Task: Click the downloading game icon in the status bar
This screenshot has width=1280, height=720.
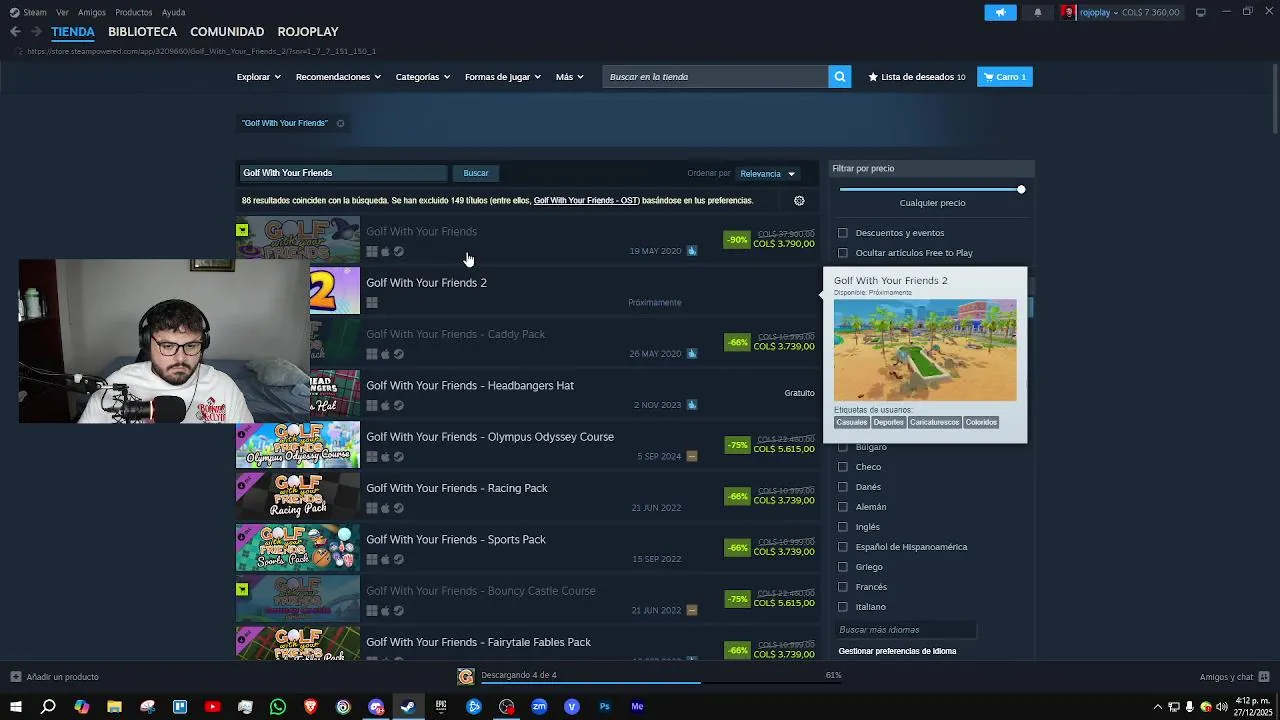Action: tap(466, 677)
